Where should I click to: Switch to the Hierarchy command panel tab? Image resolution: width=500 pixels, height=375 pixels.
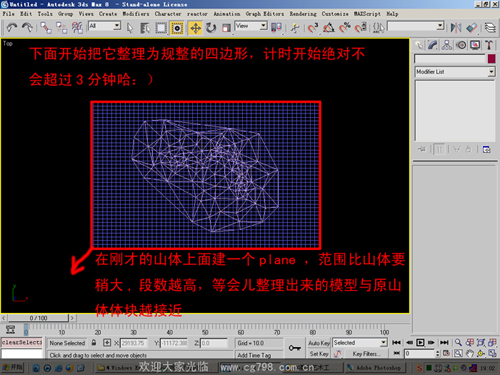pos(447,45)
